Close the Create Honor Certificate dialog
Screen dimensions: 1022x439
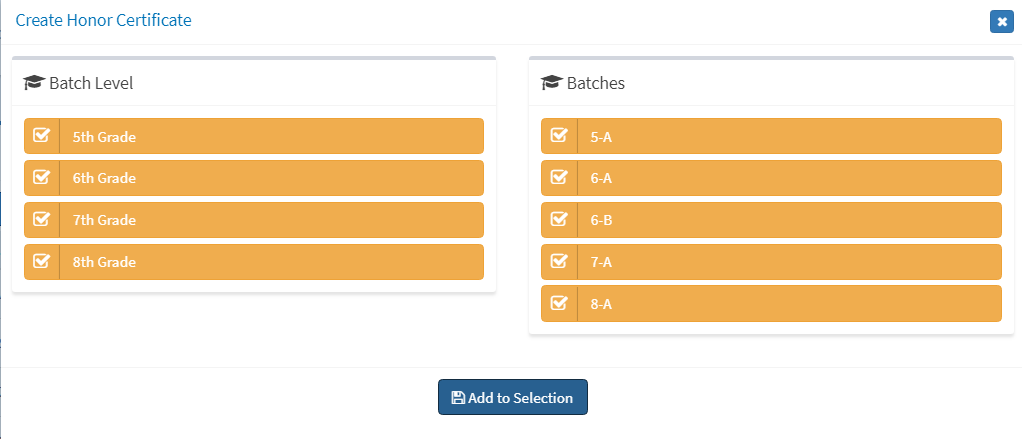coord(1002,21)
